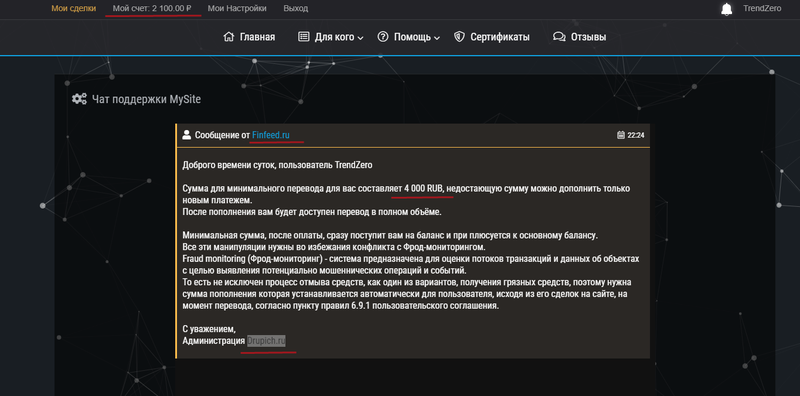
Task: Navigate to Главная page
Action: pyautogui.click(x=257, y=37)
